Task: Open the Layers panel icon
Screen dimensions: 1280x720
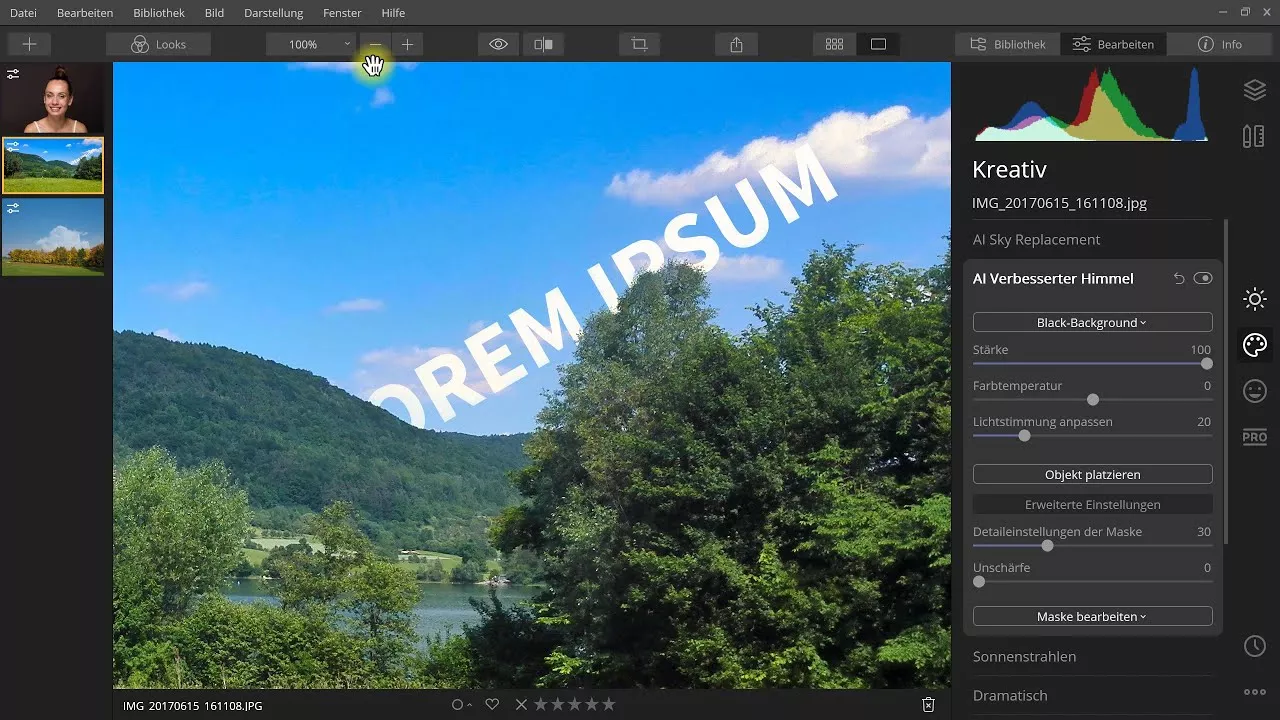Action: tap(1254, 90)
